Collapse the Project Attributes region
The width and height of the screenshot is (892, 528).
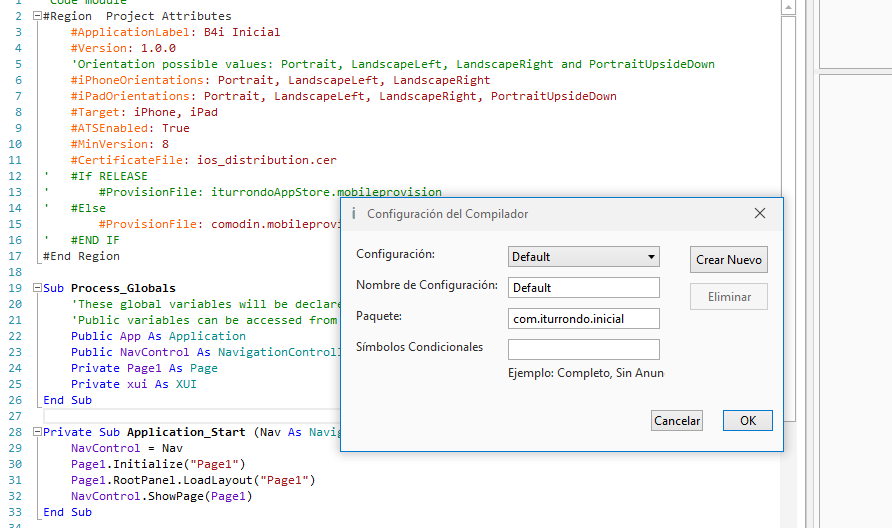37,17
